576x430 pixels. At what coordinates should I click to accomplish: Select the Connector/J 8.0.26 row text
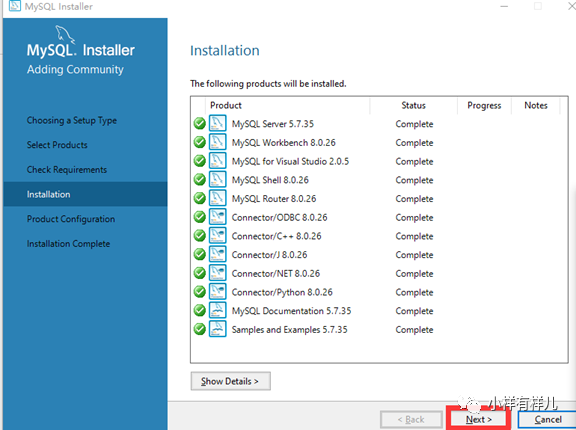[x=269, y=255]
